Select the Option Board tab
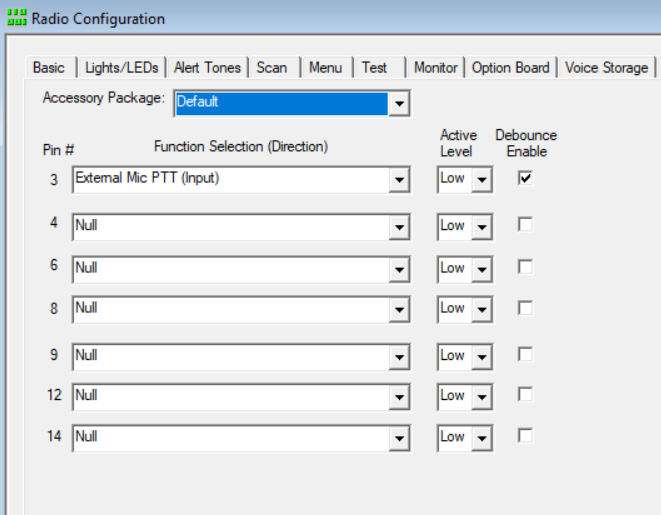Image resolution: width=661 pixels, height=515 pixels. click(x=510, y=68)
